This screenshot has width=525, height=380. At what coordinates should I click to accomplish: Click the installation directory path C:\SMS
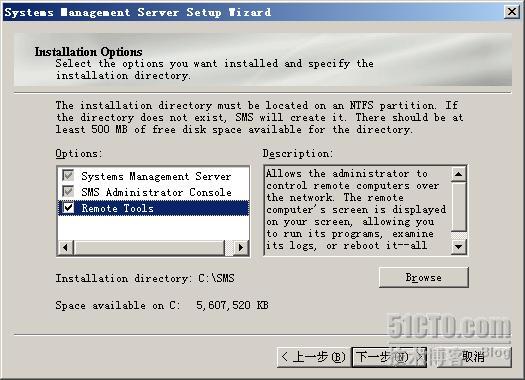(216, 278)
